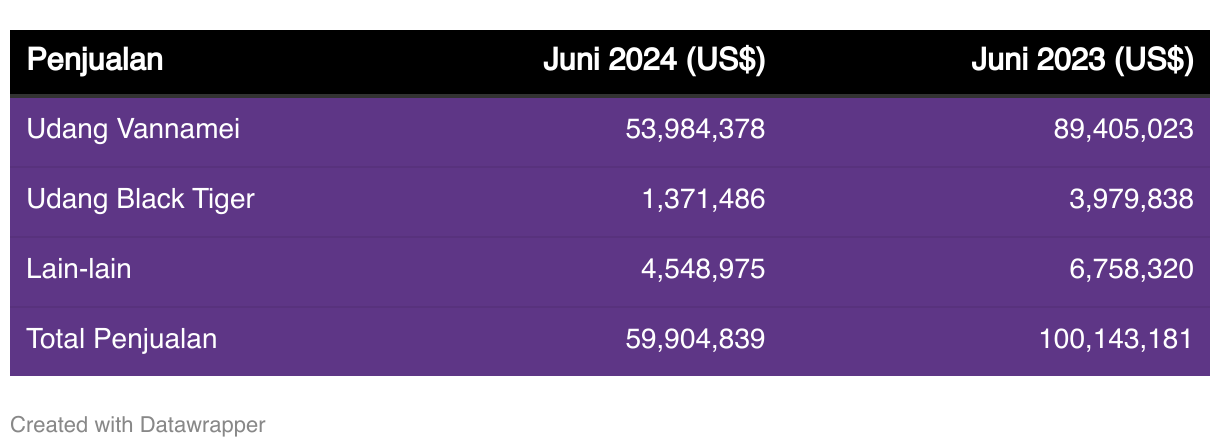Open the Created with Datawrapper link
Viewport: 1220px width, 448px height.
[138, 425]
